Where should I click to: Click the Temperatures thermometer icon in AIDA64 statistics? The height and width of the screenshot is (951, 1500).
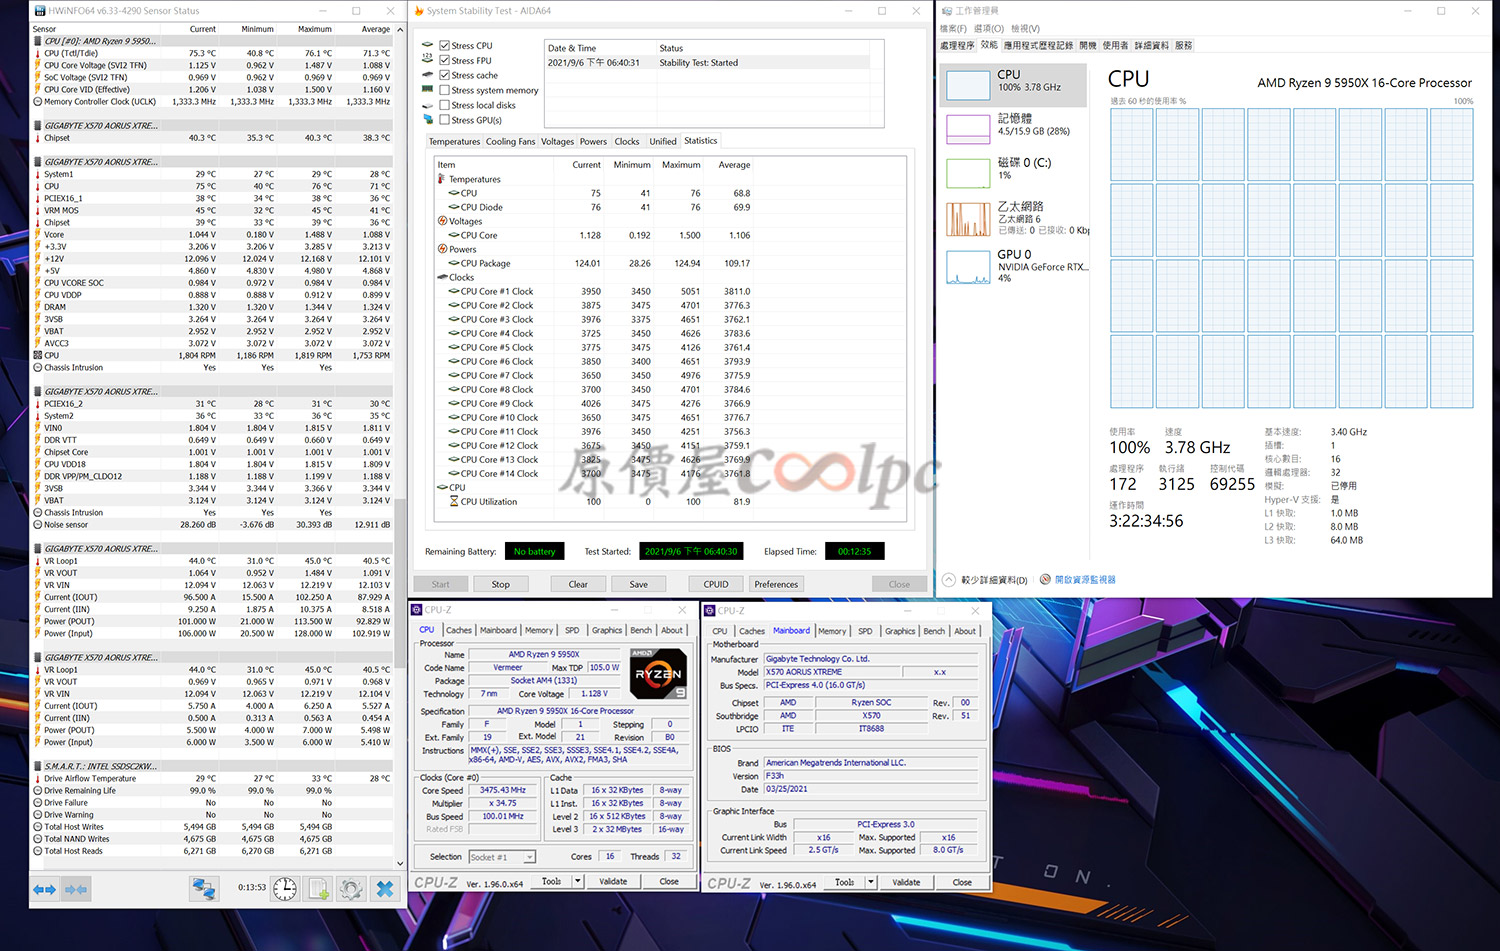(441, 179)
